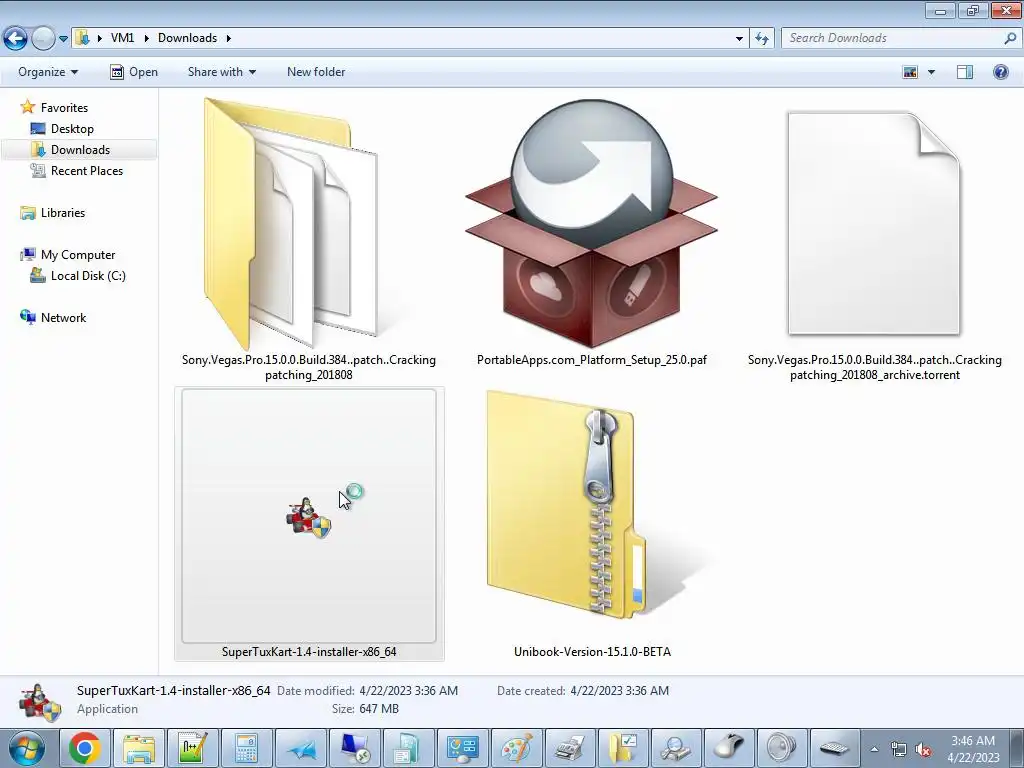This screenshot has height=768, width=1024.
Task: Click the SuperTuxKart icon in details pane
Action: (39, 701)
